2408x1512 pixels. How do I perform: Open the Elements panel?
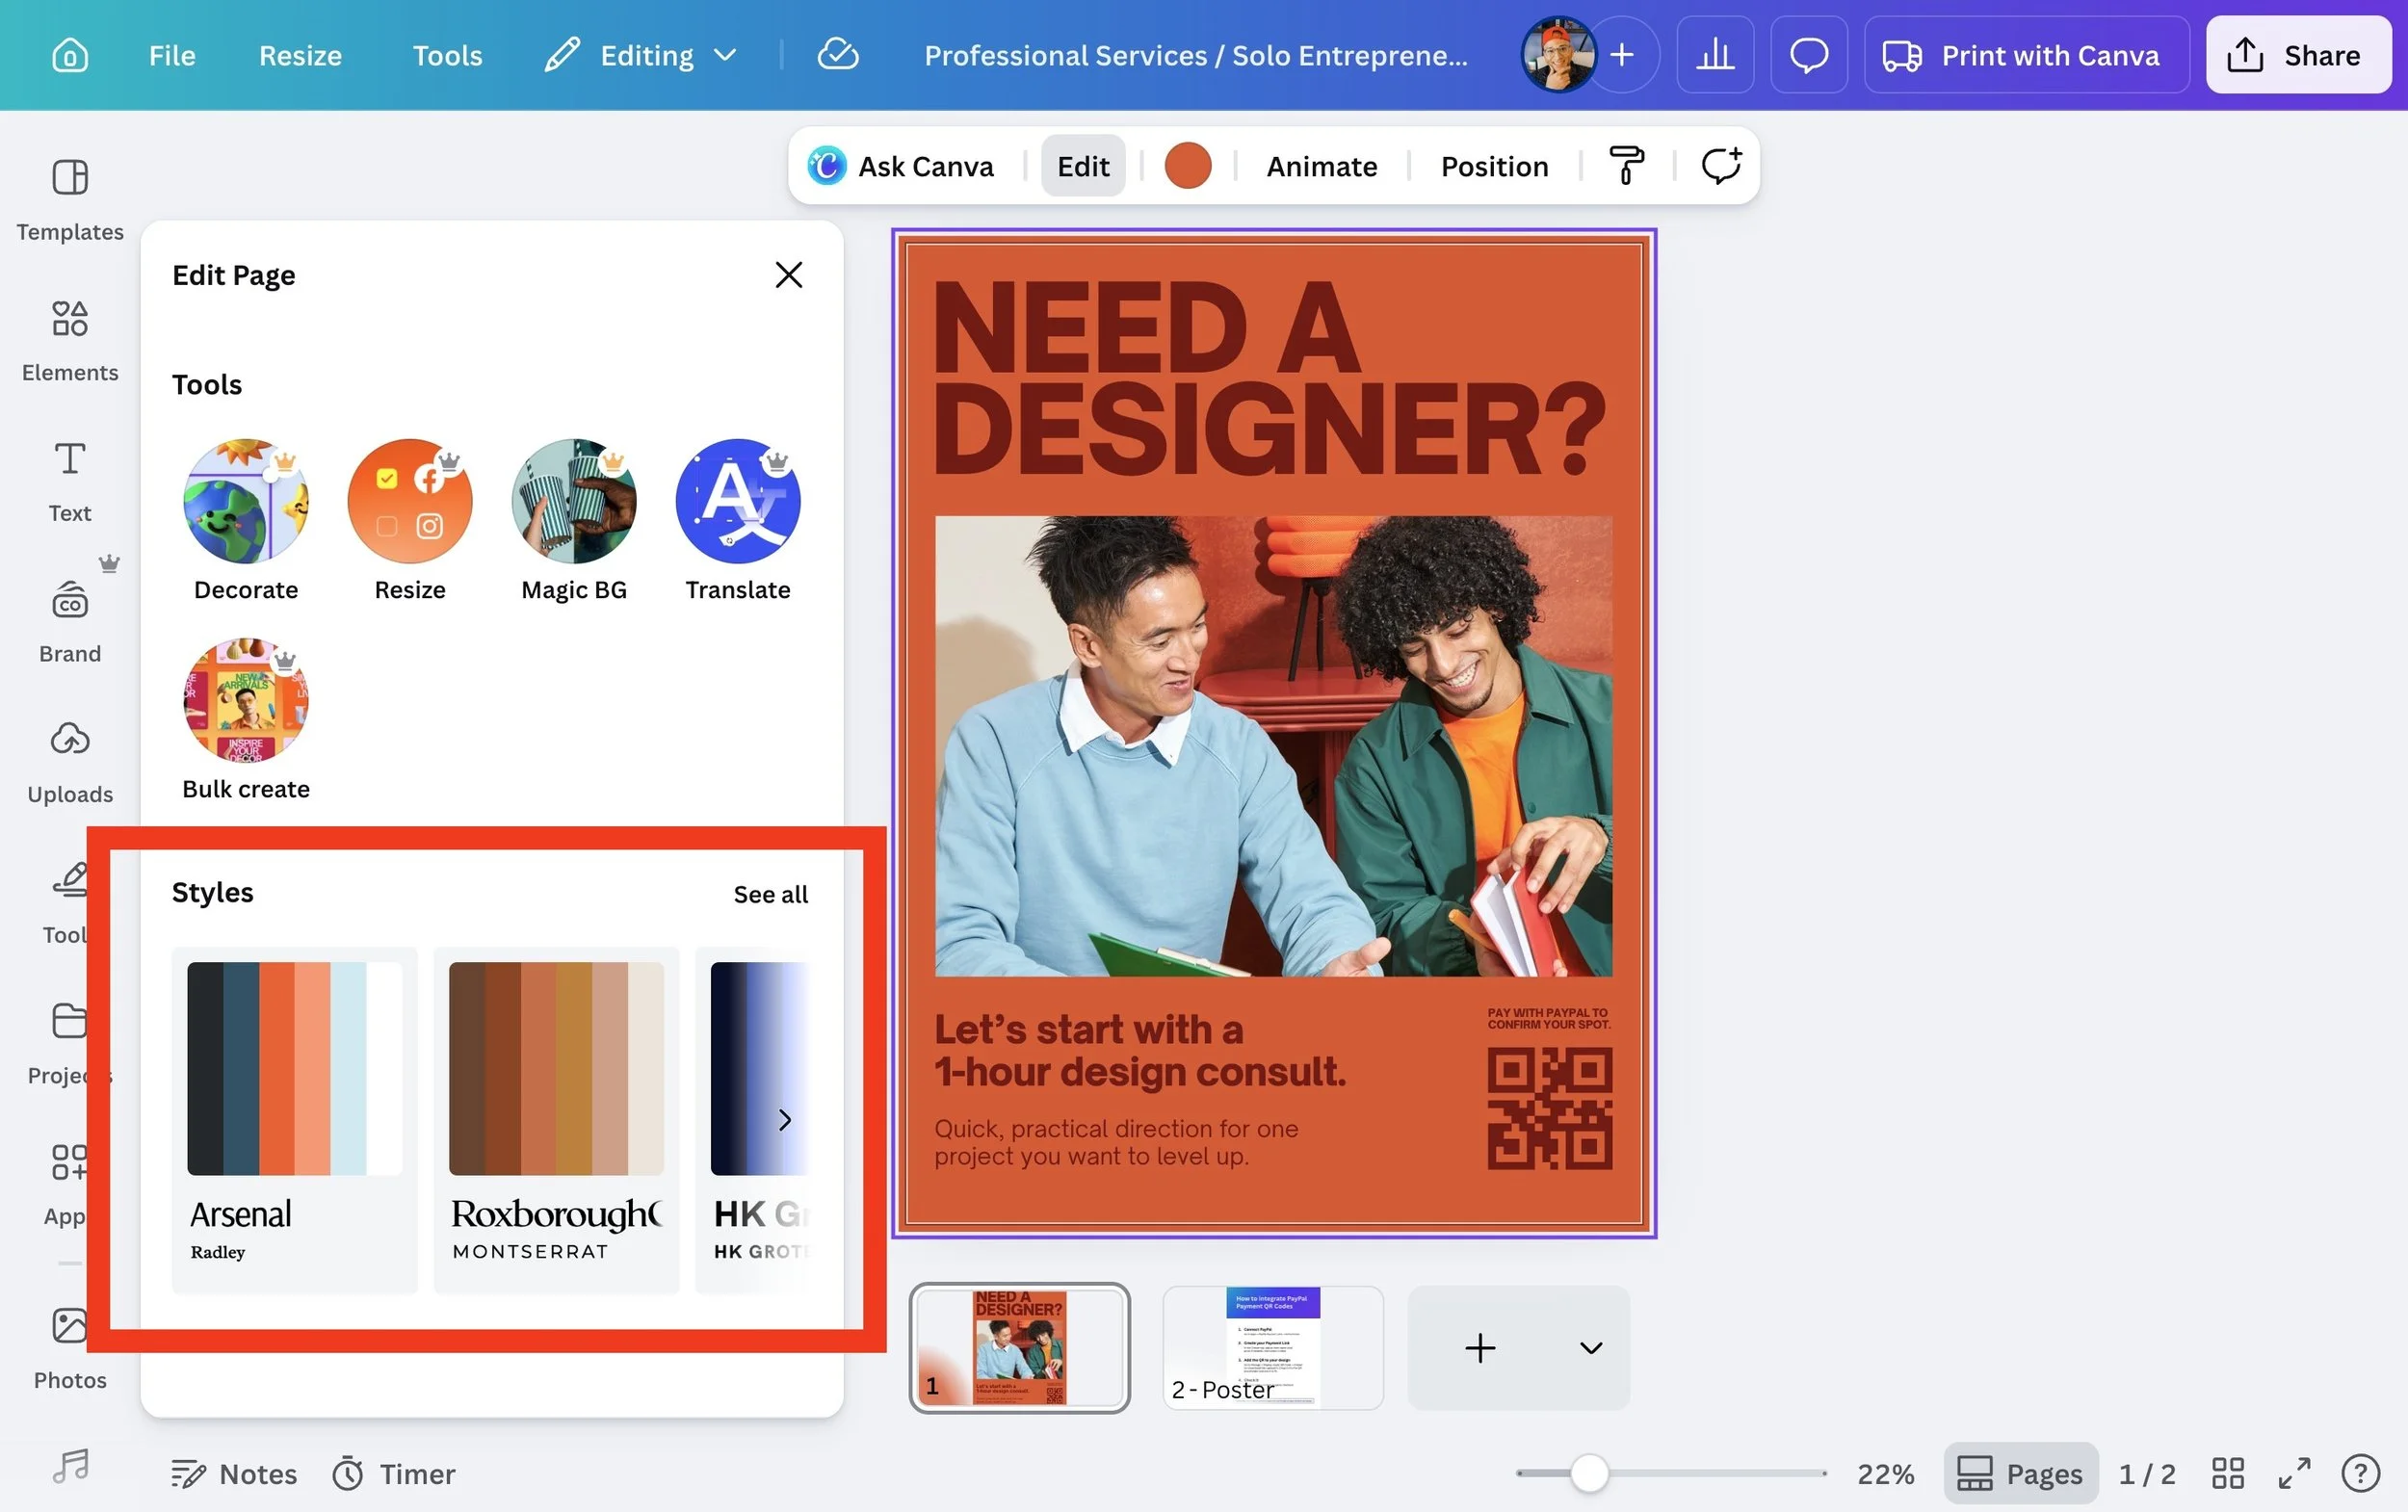pyautogui.click(x=69, y=340)
